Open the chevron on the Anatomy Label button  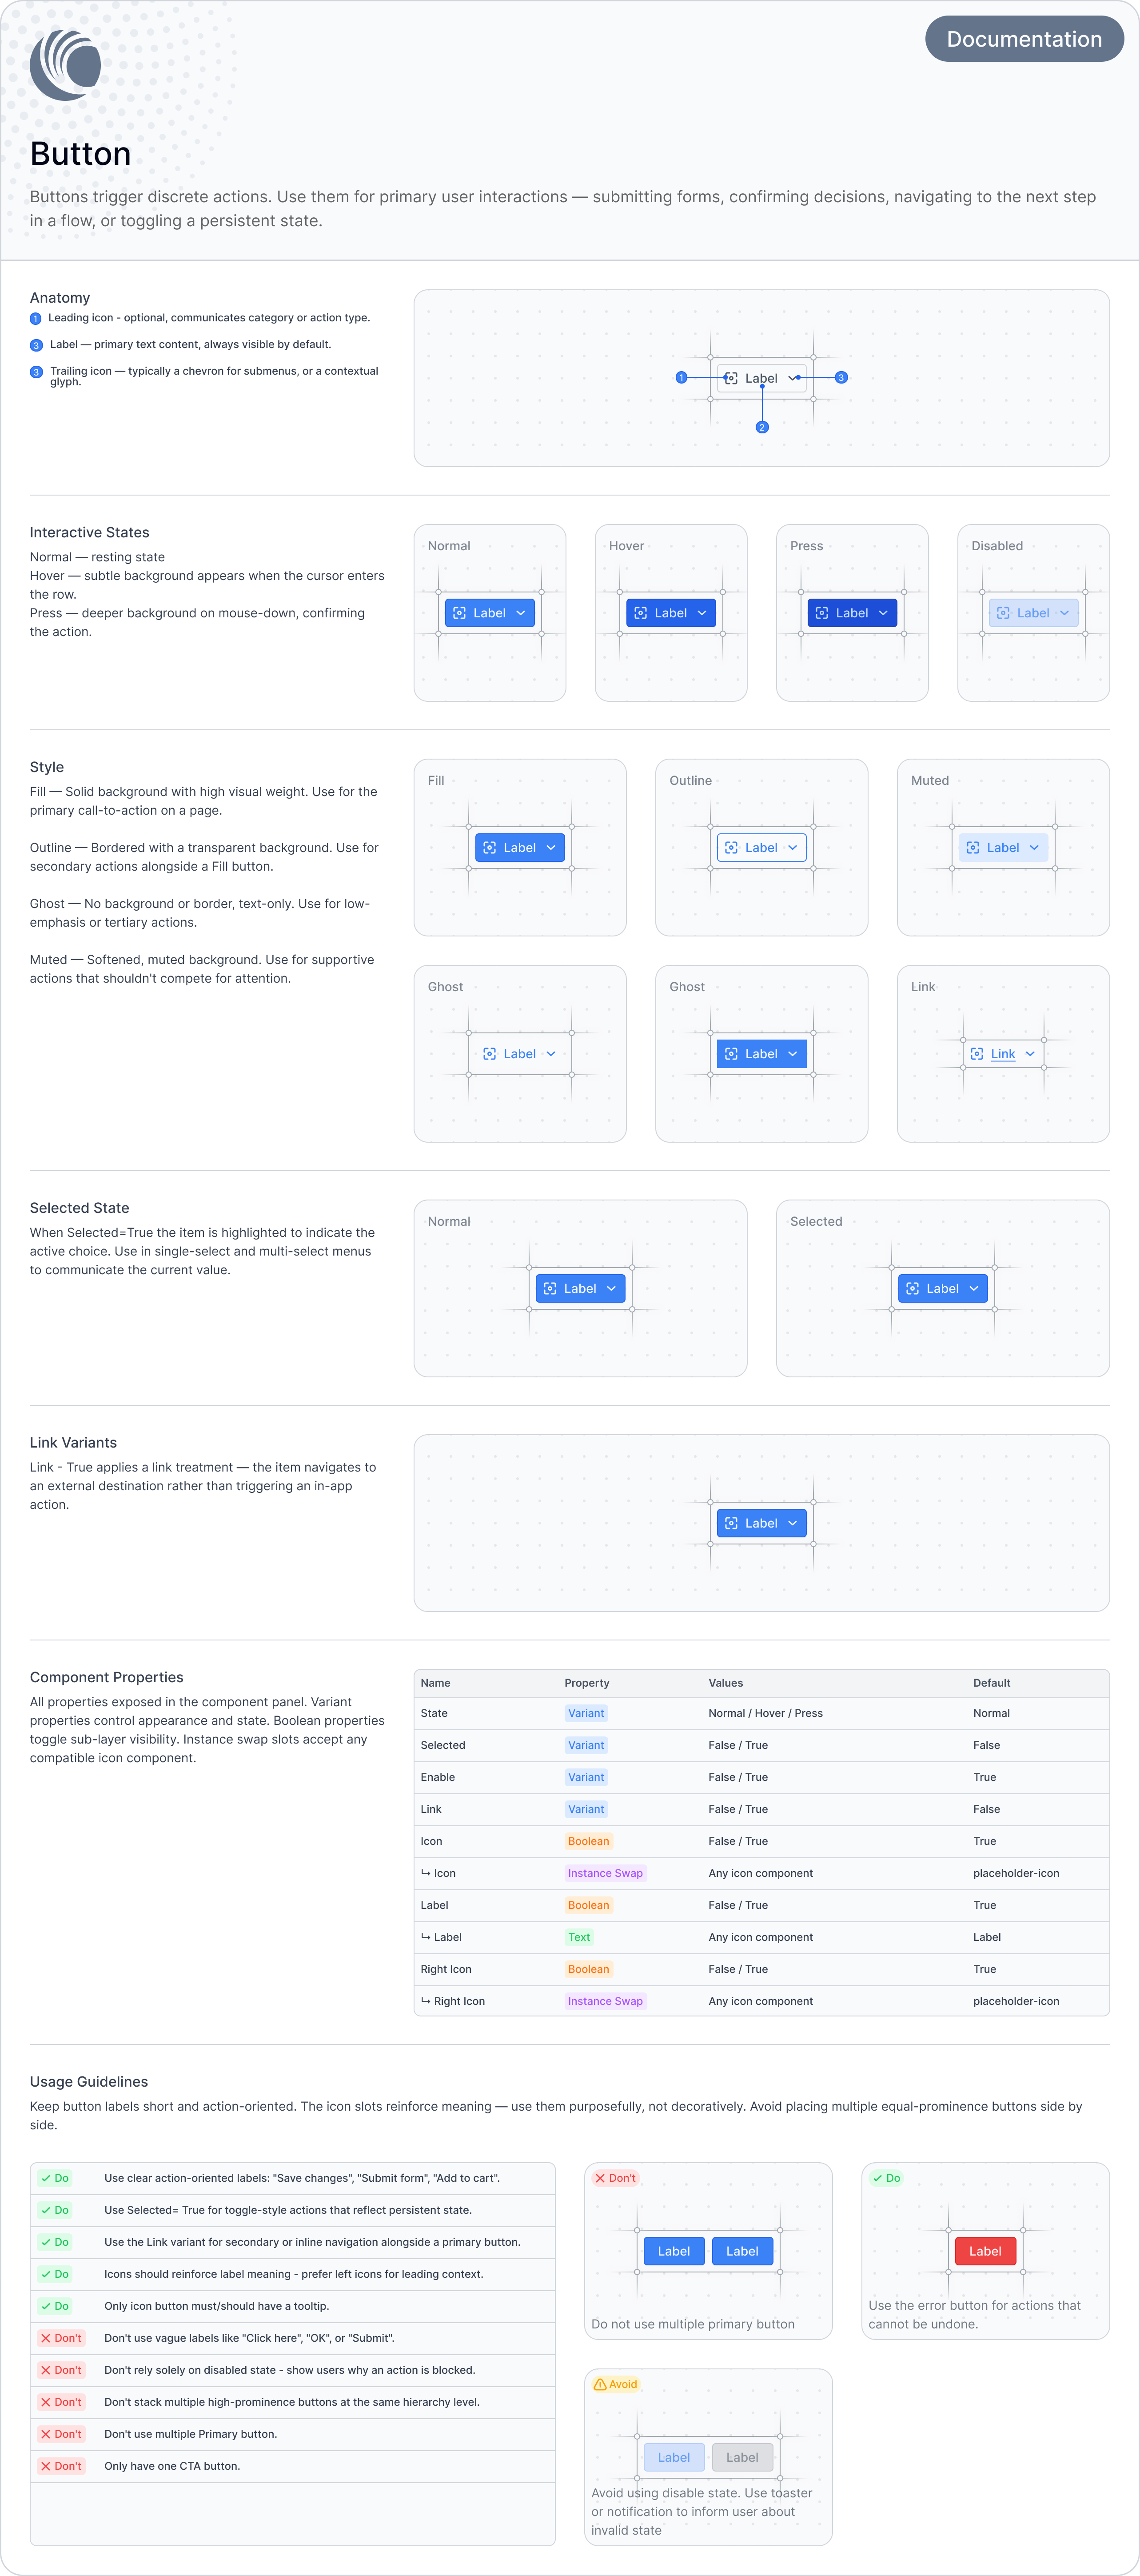click(793, 378)
